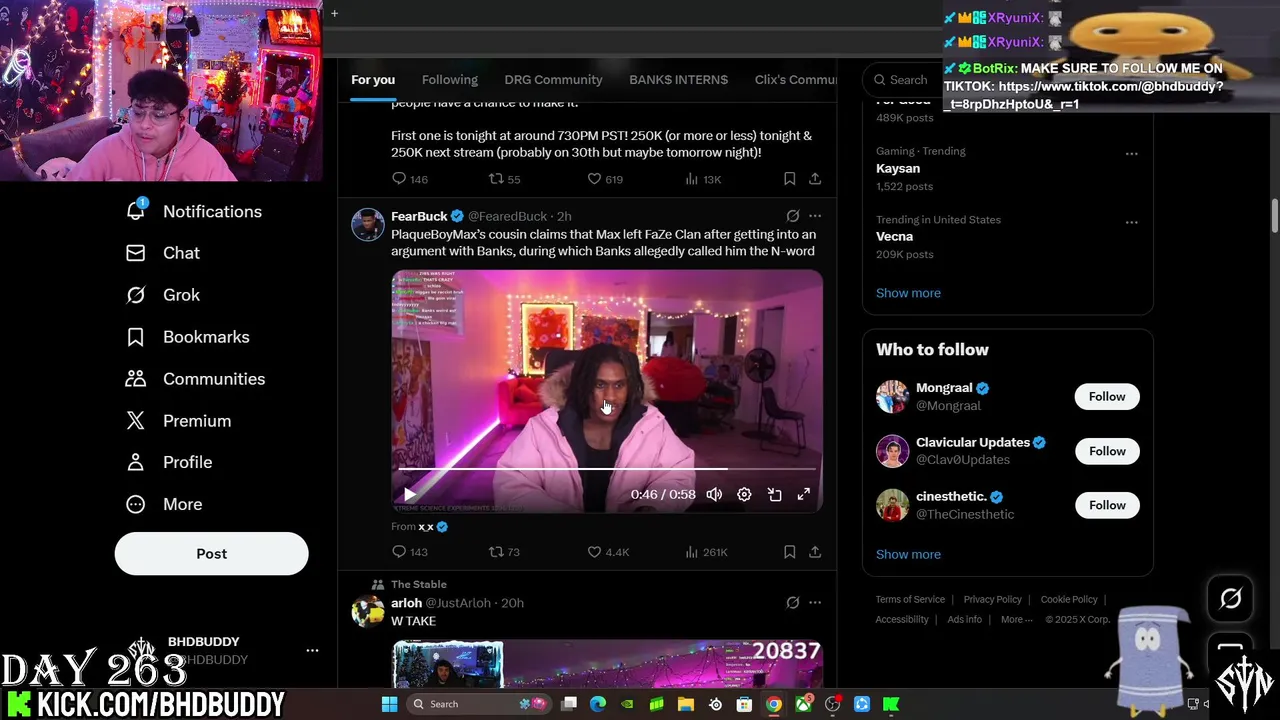Open Microsoft Edge from the taskbar
Viewport: 1280px width, 720px height.
coord(598,704)
